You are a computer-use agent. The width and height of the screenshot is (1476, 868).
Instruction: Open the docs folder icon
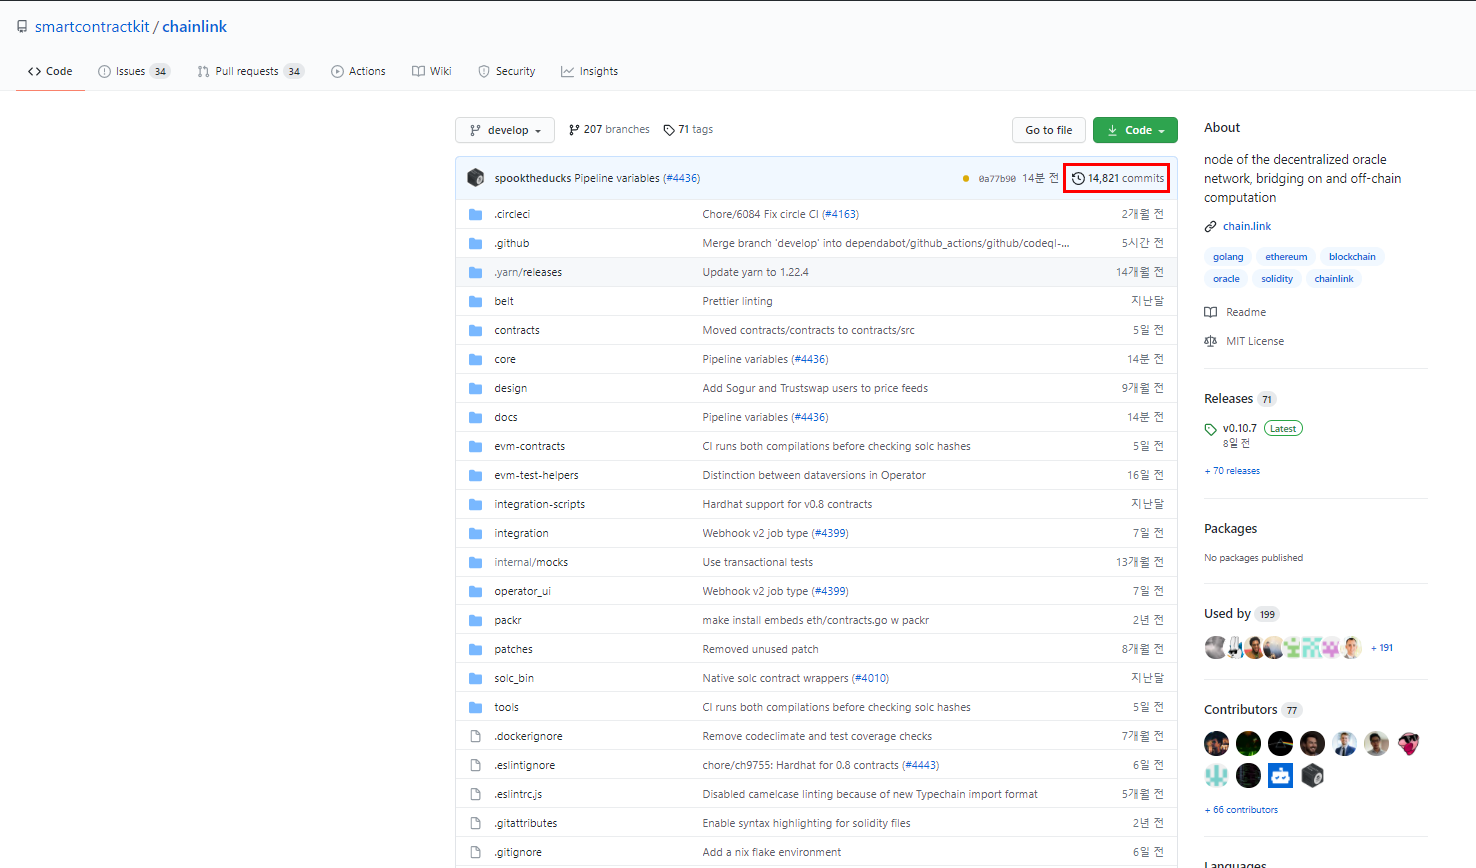[476, 417]
